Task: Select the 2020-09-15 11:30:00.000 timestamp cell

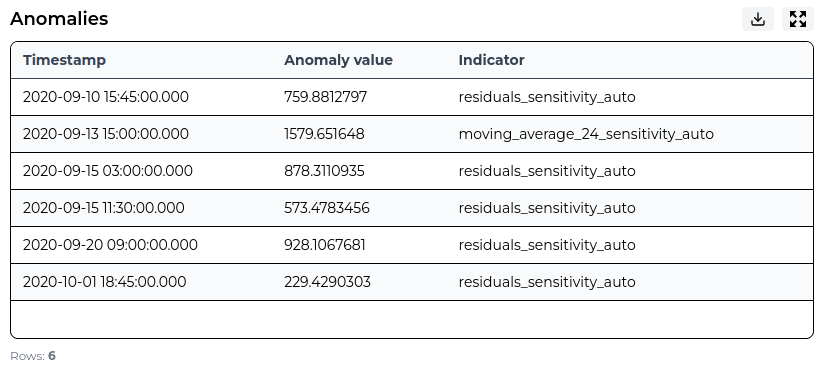Action: (103, 208)
